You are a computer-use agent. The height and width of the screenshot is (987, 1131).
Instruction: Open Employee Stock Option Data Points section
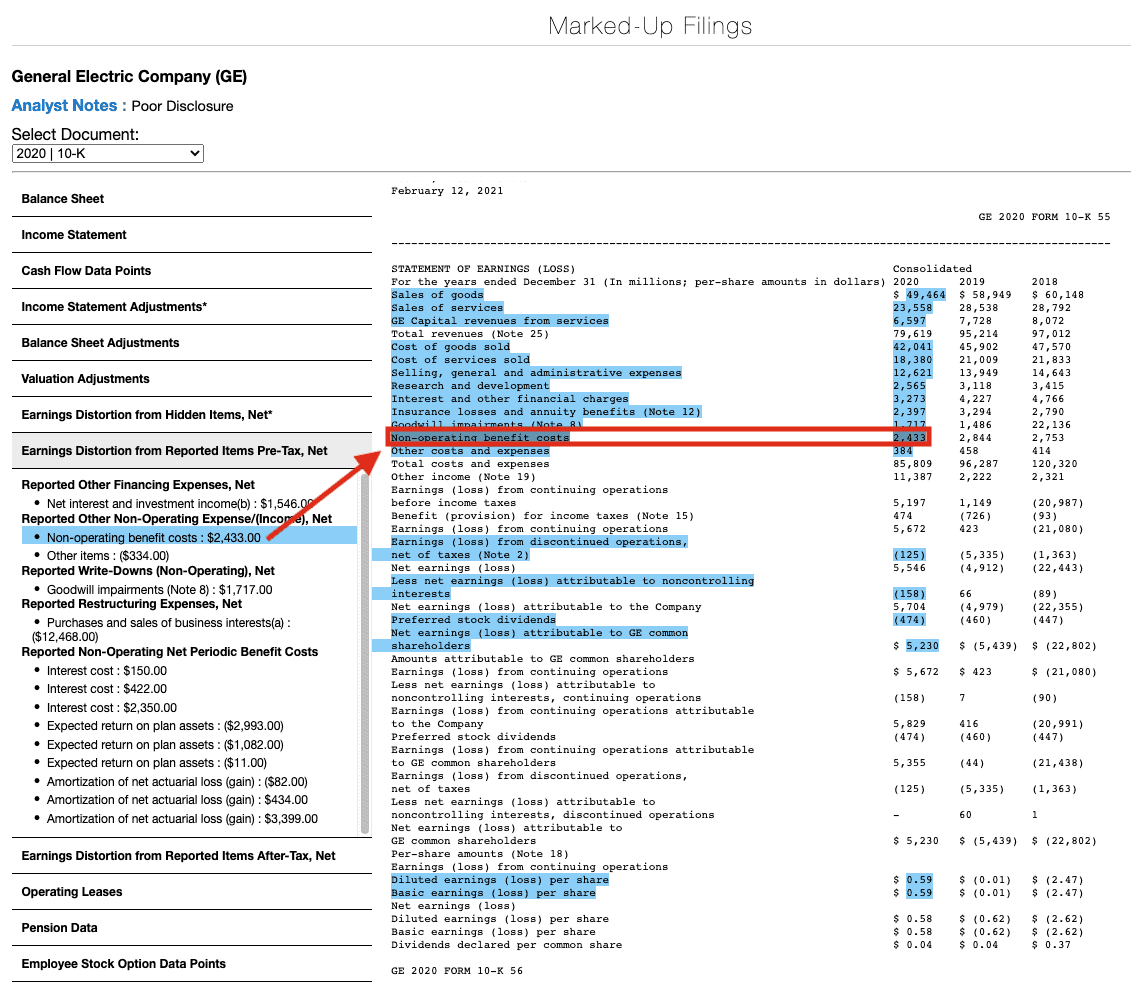[192, 965]
